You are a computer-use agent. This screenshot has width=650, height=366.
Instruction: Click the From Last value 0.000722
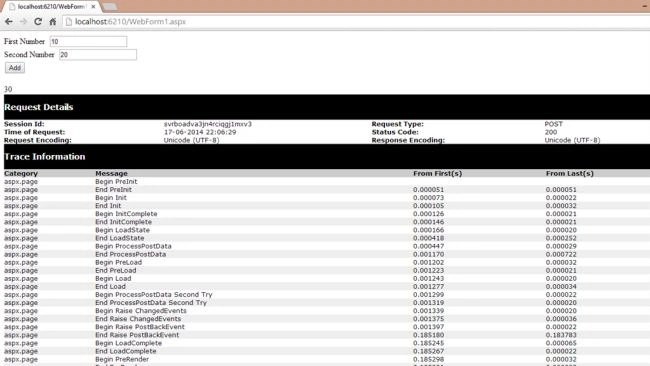click(x=561, y=254)
